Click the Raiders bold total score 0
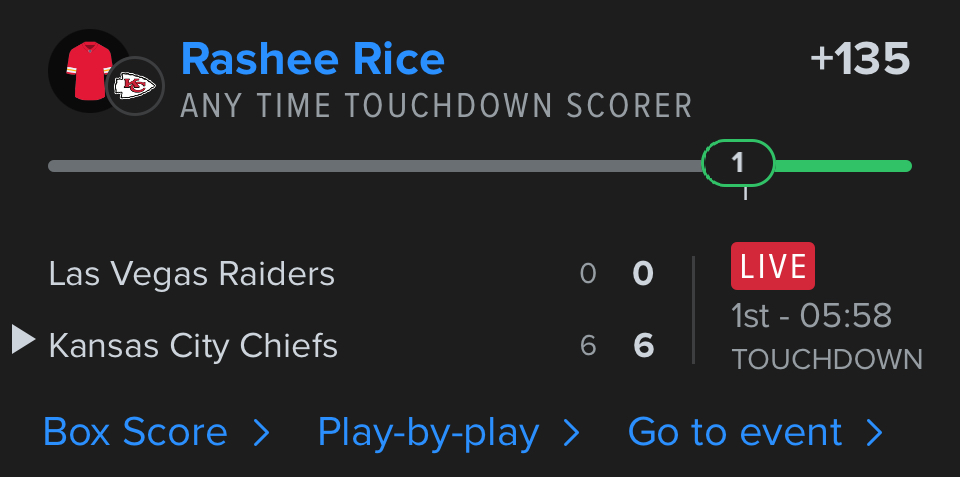 644,274
